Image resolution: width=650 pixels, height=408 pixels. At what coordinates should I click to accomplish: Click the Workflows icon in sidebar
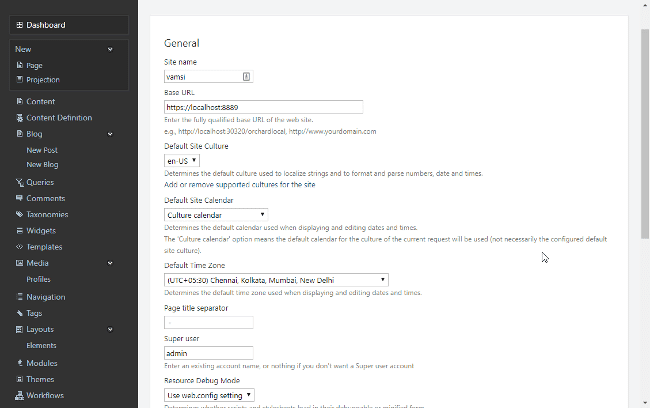pyautogui.click(x=20, y=395)
